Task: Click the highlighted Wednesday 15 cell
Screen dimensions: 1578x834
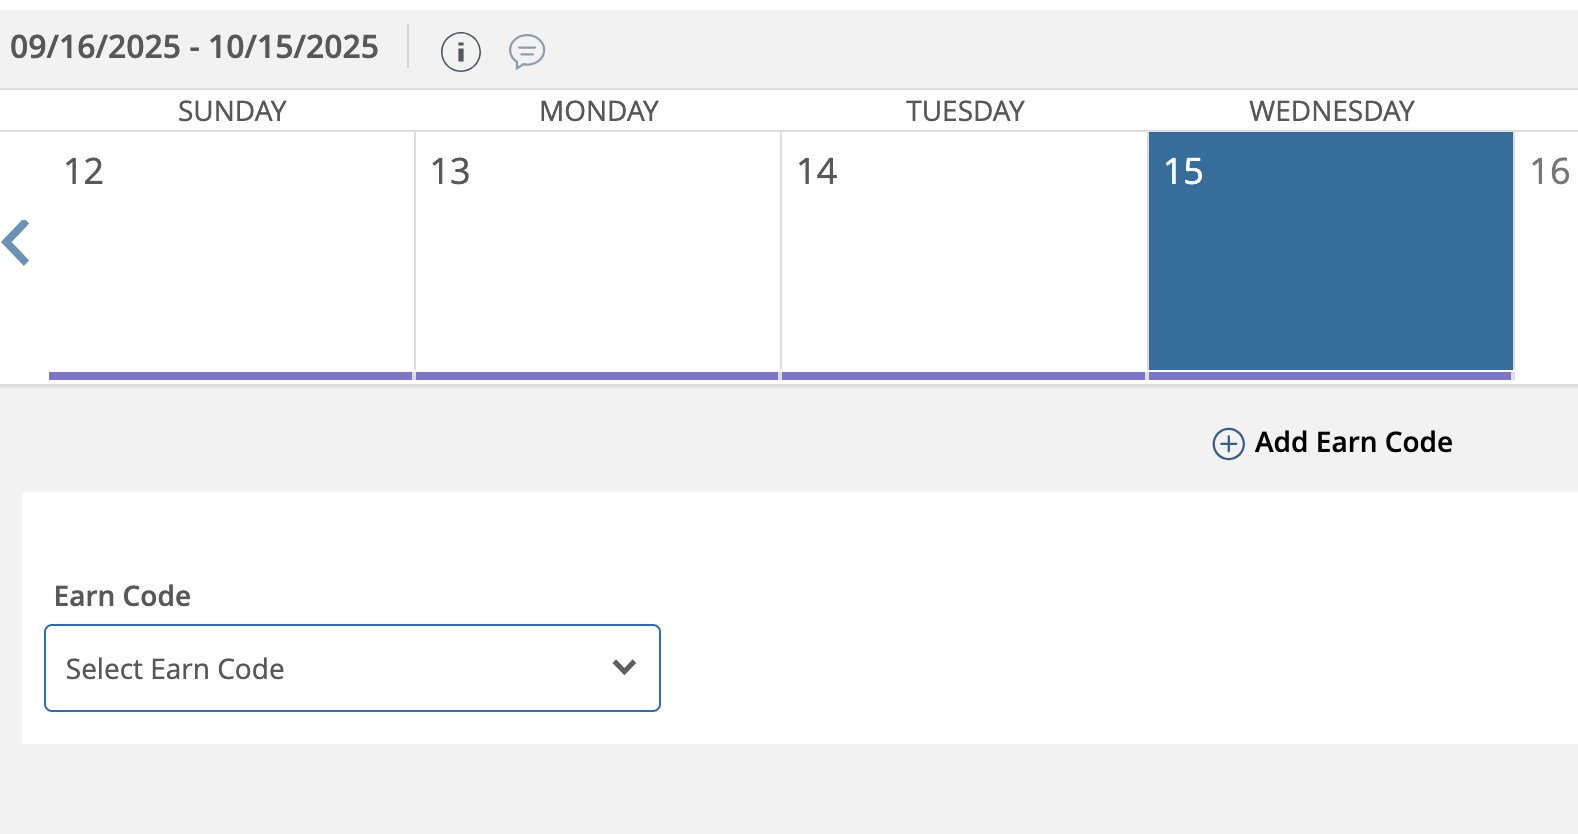Action: (1330, 250)
